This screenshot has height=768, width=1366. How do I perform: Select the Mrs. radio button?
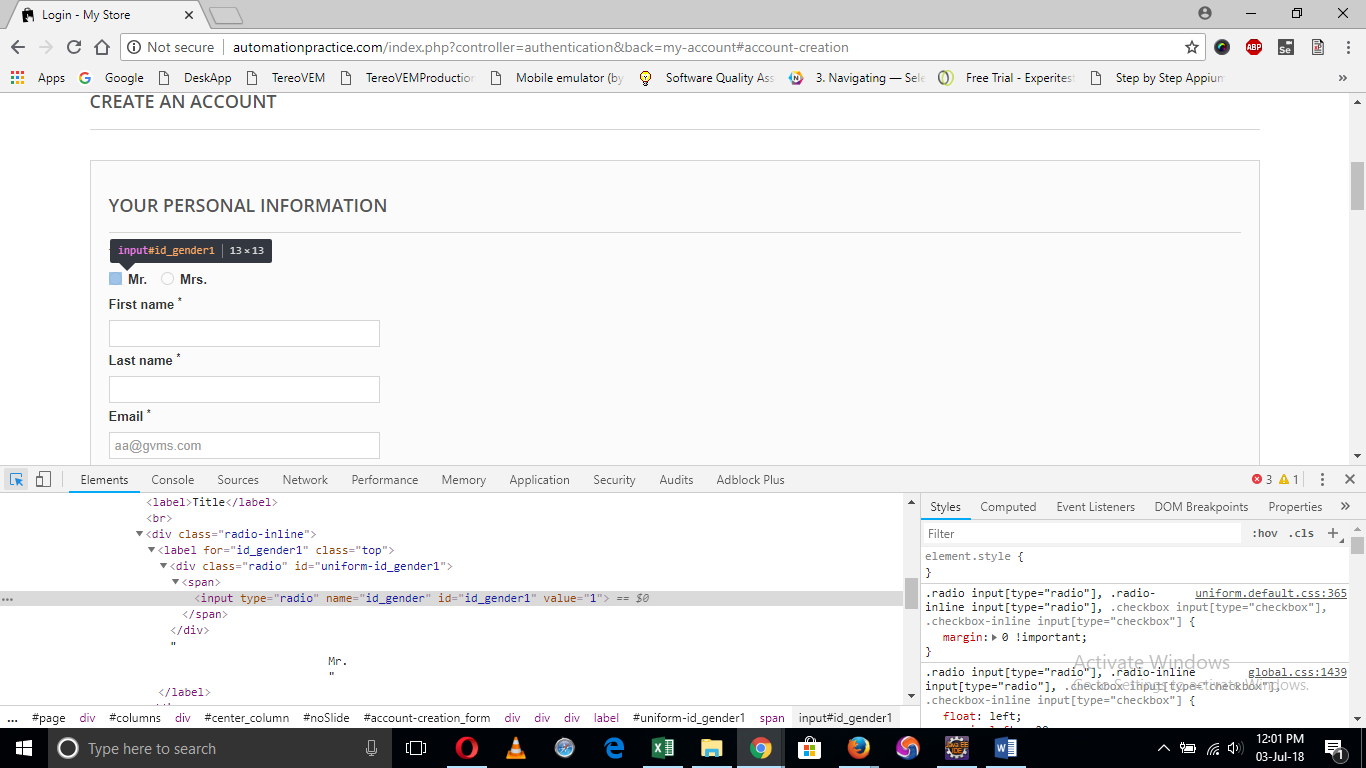tap(167, 279)
